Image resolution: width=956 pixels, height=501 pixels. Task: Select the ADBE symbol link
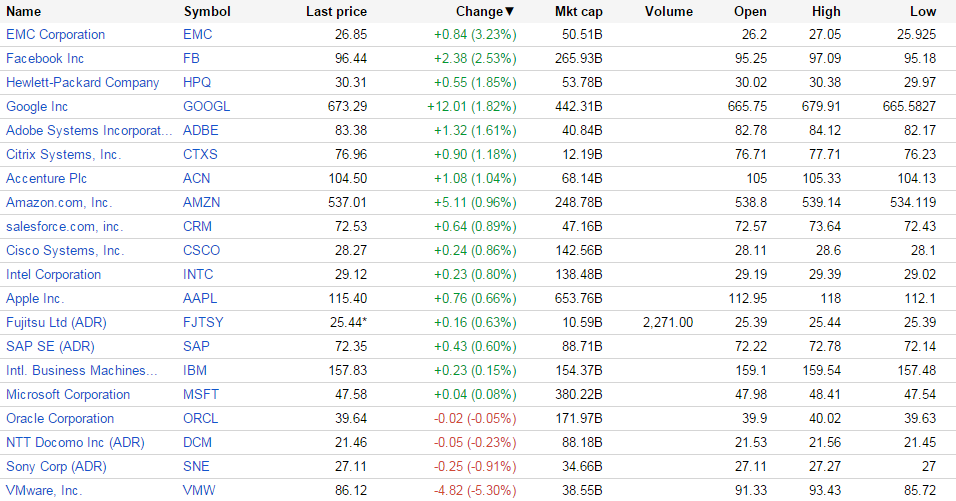[201, 131]
